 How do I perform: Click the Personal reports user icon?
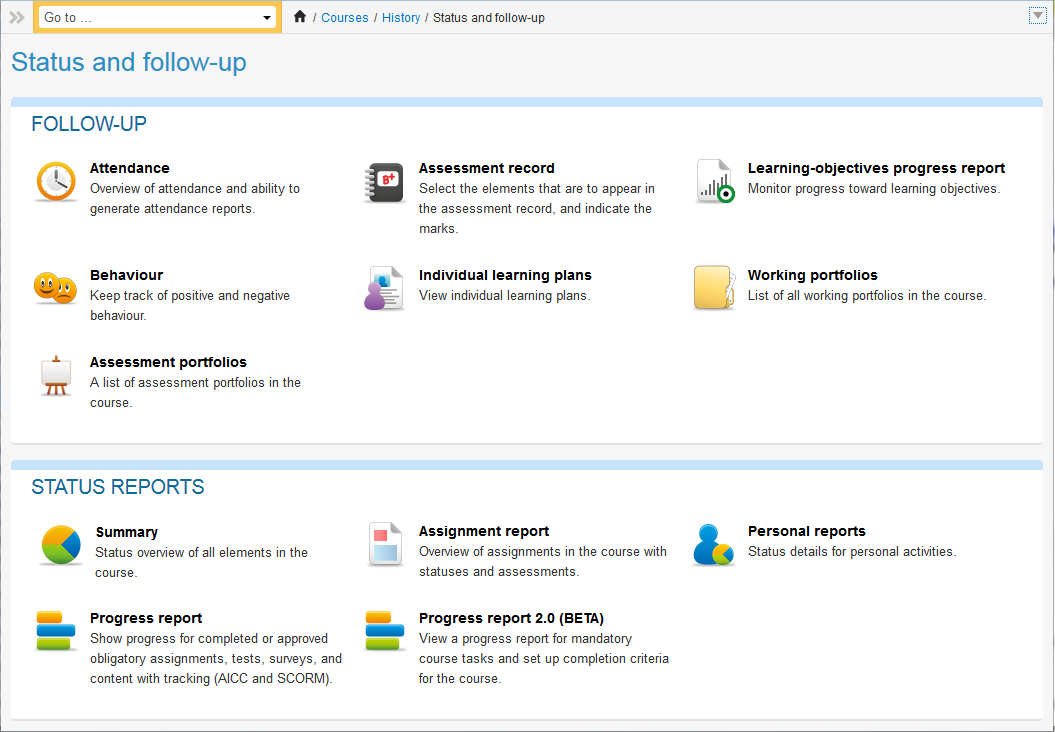[713, 545]
